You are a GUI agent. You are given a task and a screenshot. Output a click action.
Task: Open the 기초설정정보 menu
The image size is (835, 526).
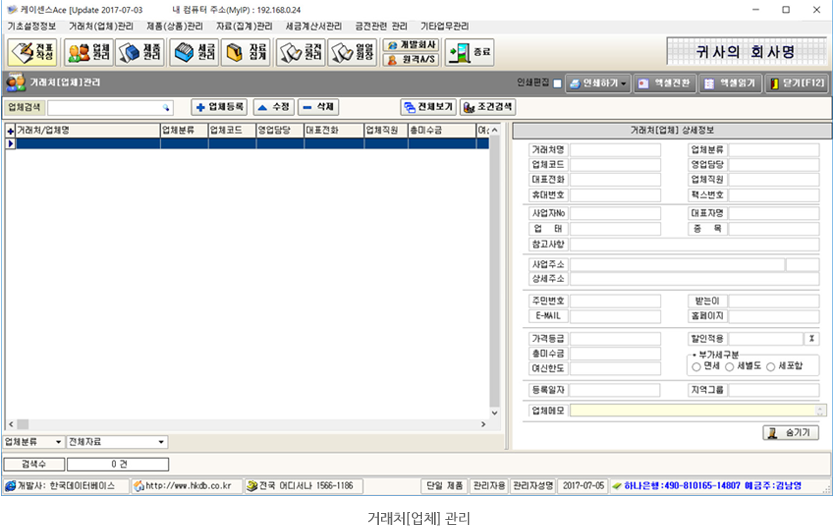coord(32,25)
